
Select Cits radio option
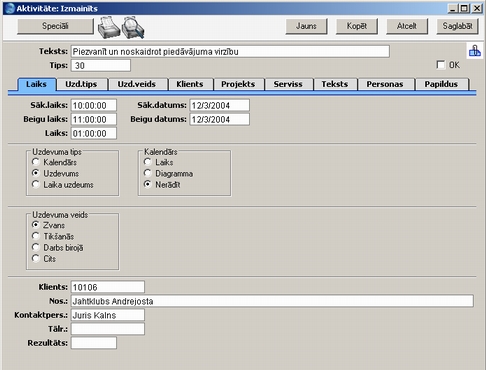[36, 258]
